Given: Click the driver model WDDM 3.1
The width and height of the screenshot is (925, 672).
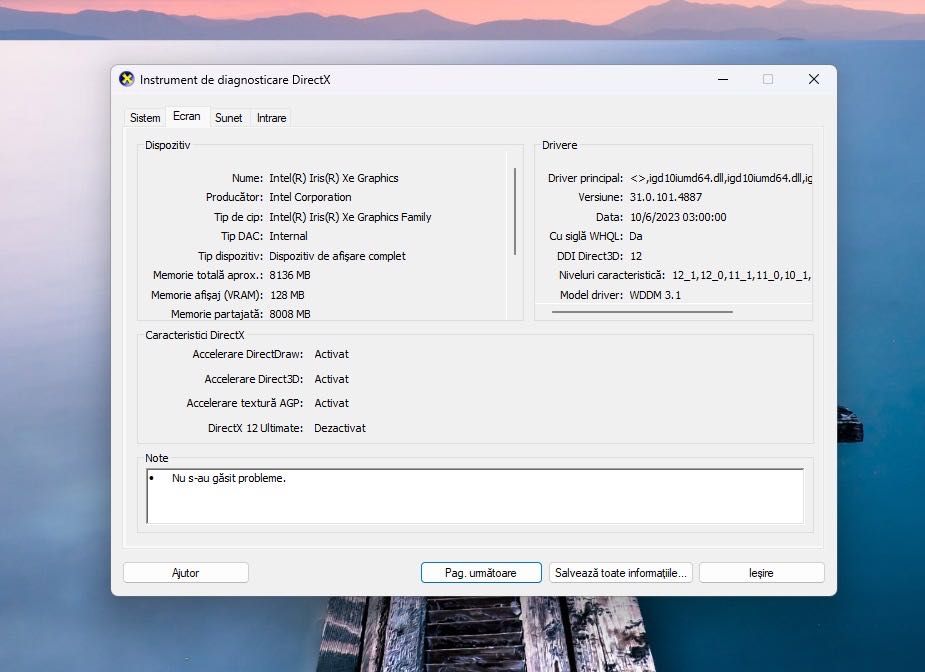Looking at the screenshot, I should point(655,295).
